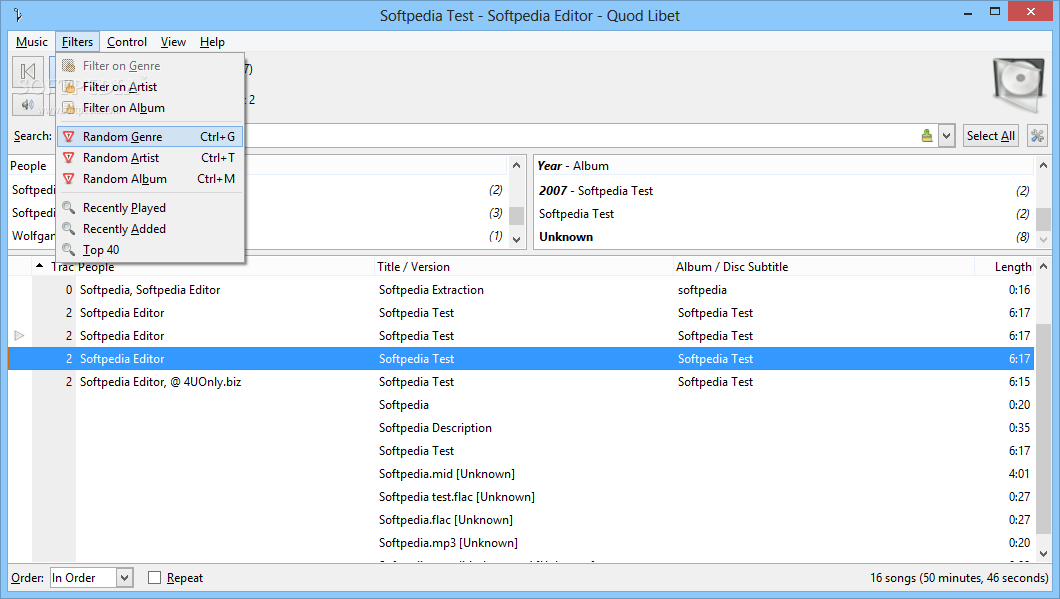Select Softpedia Test album with no year
The width and height of the screenshot is (1060, 599).
coord(784,214)
